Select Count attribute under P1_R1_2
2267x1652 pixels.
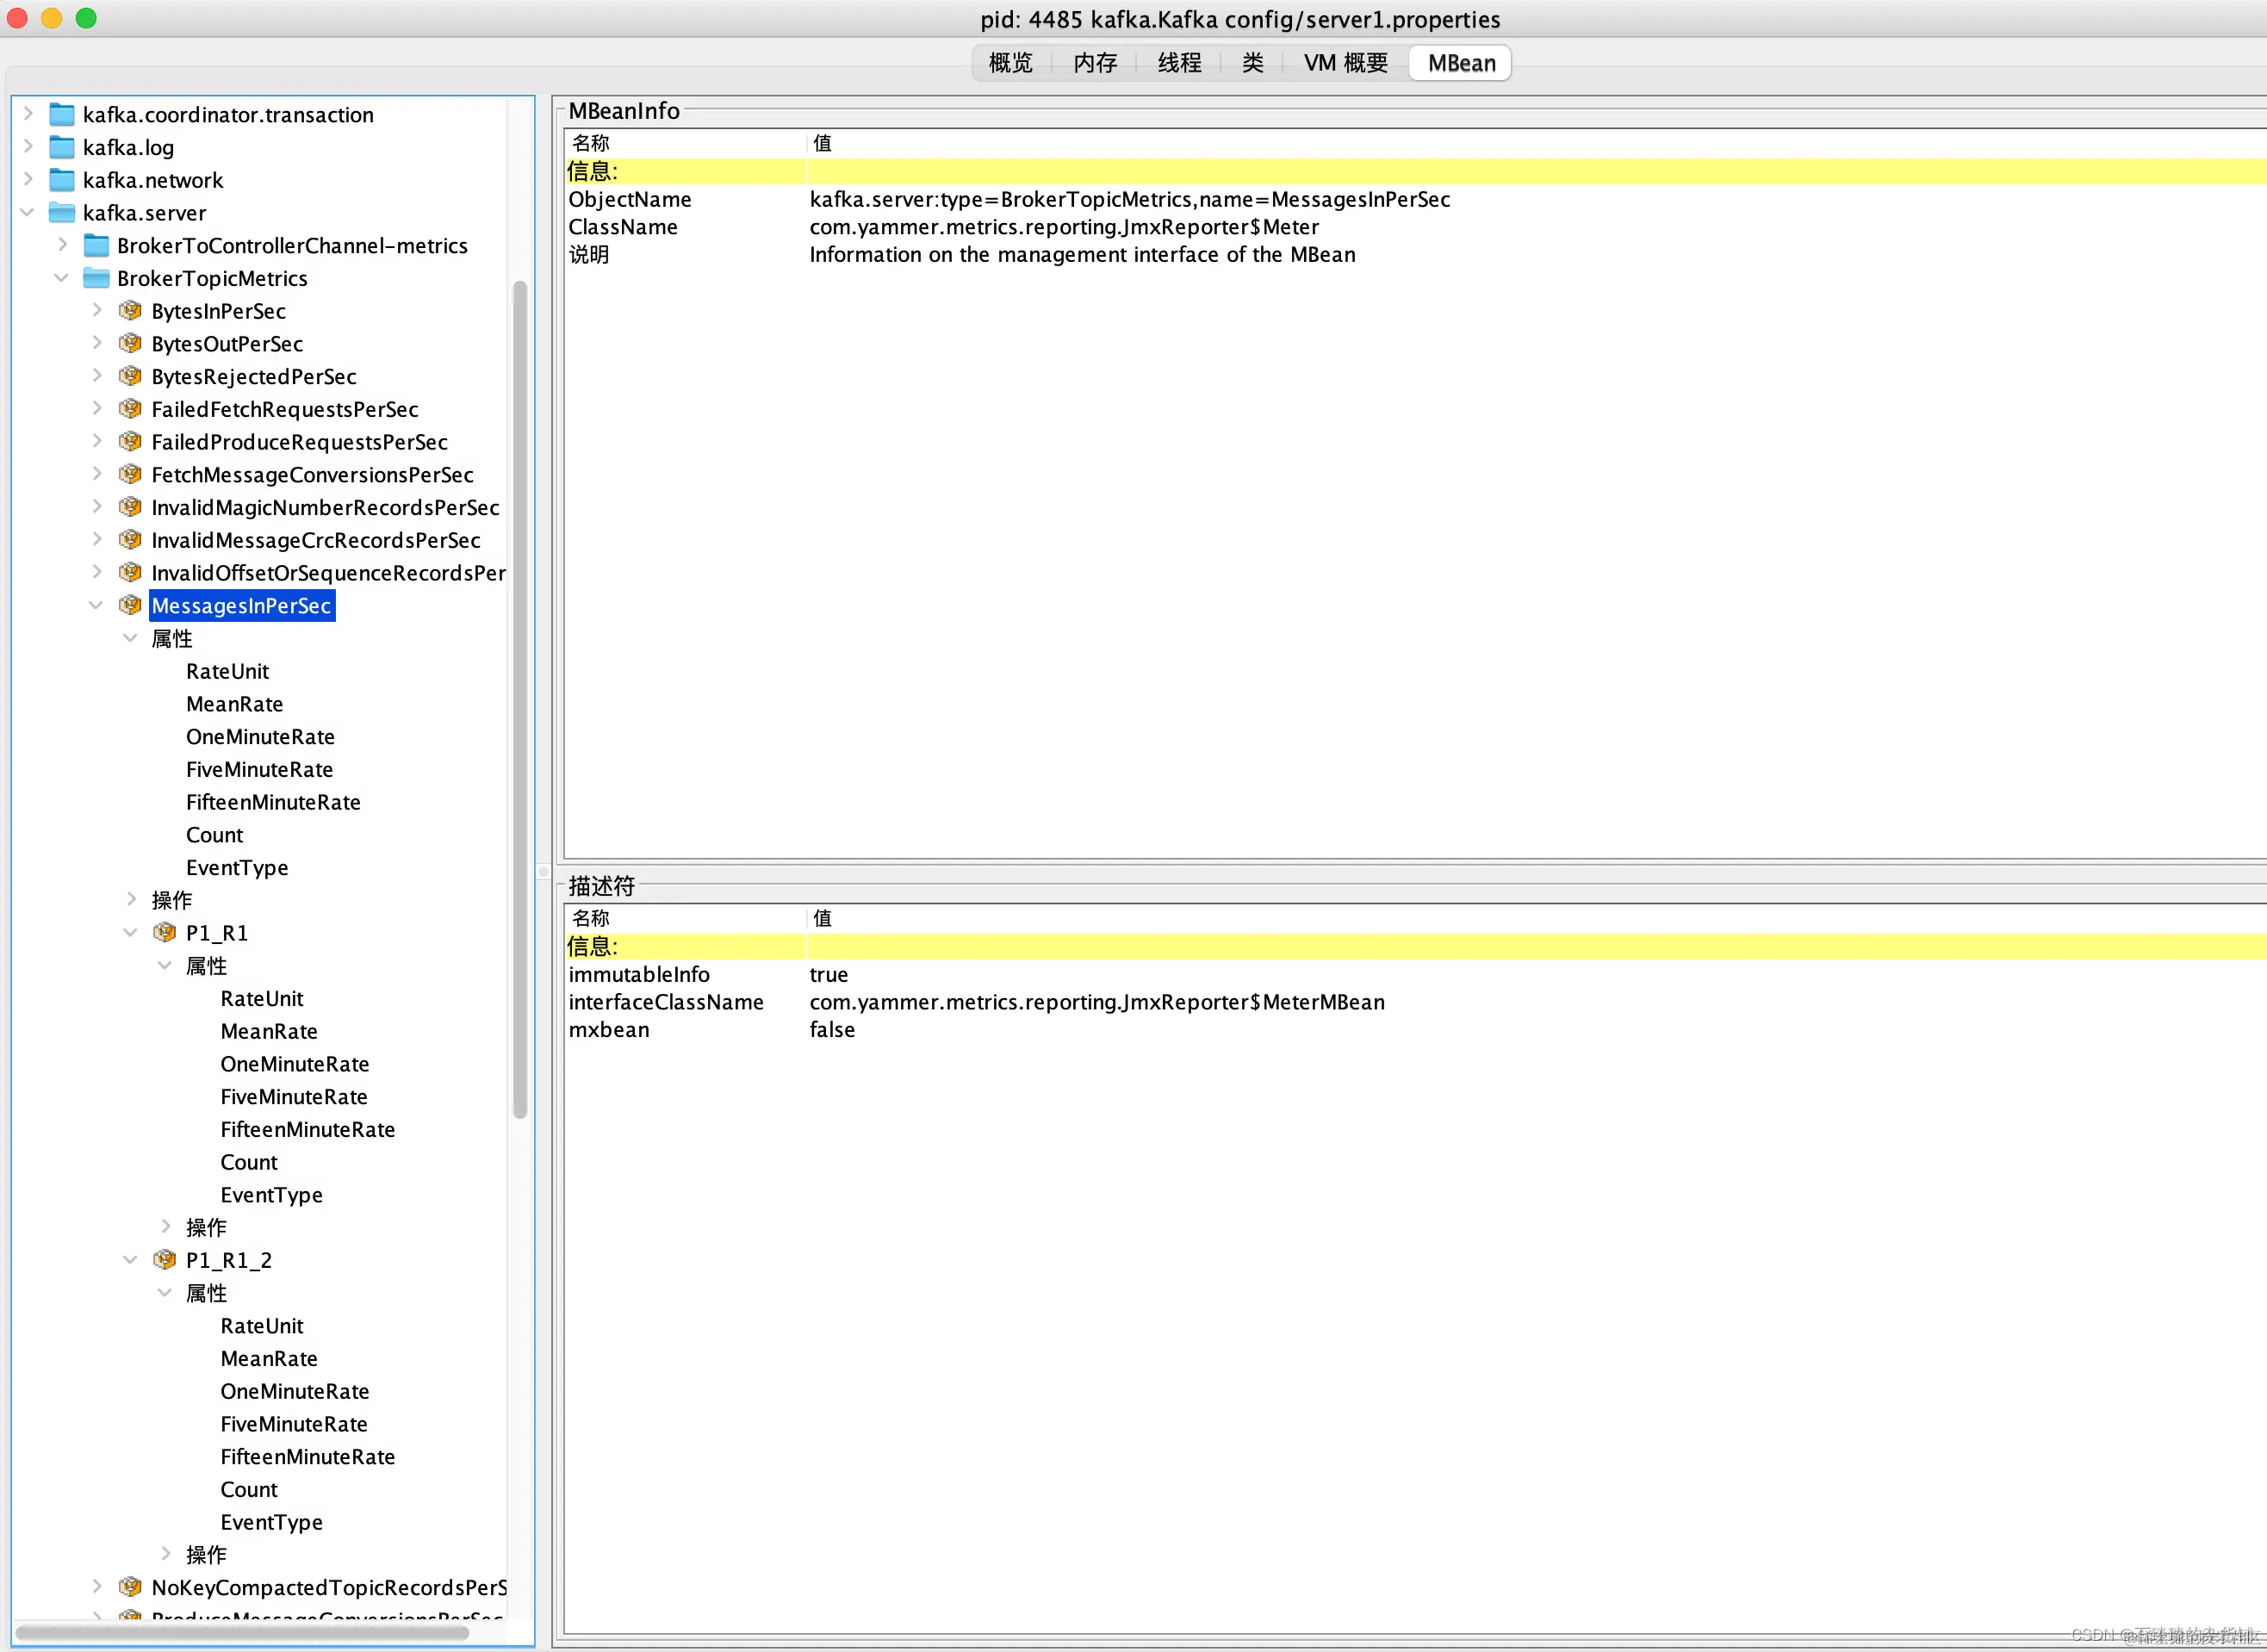[249, 1489]
